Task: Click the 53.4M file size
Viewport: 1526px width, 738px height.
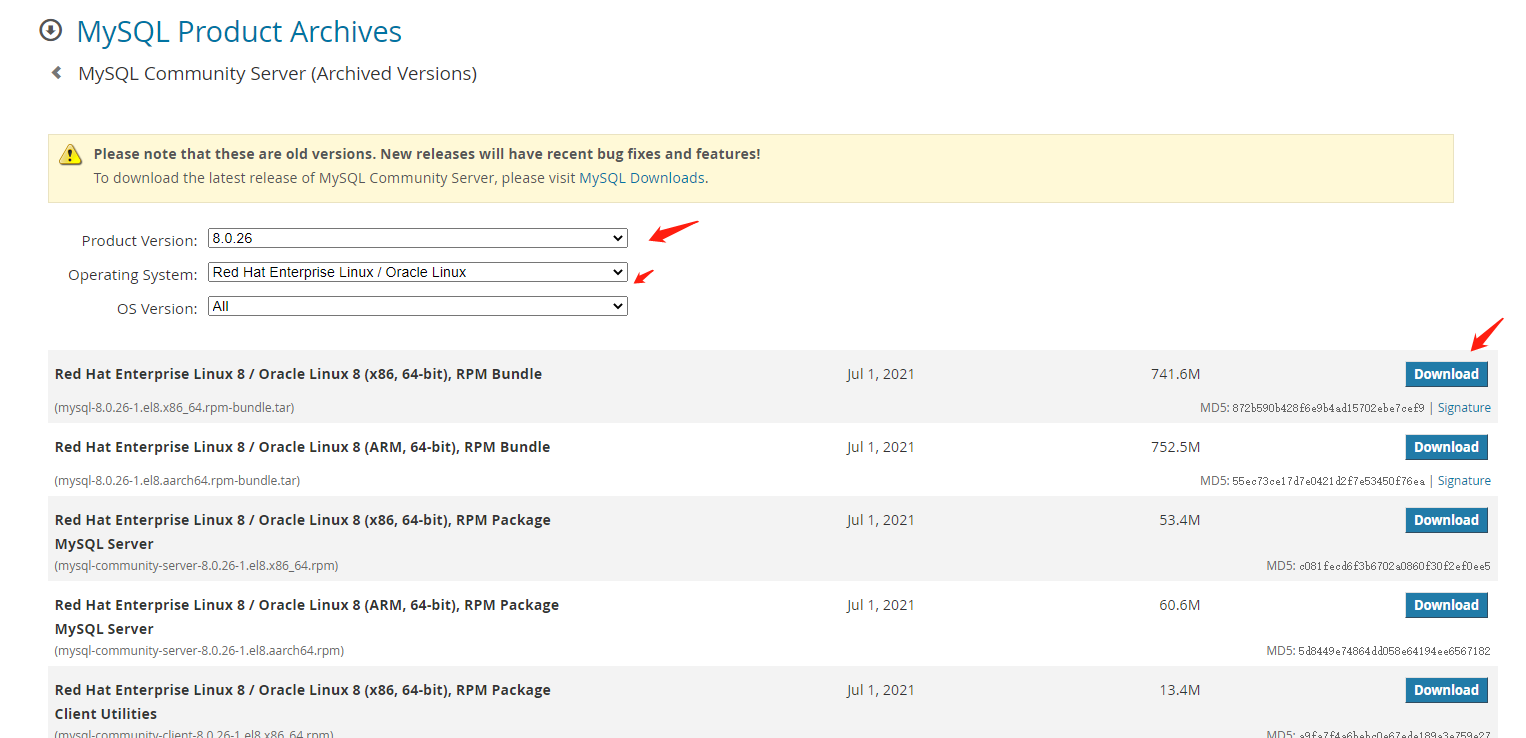Action: [x=1179, y=520]
